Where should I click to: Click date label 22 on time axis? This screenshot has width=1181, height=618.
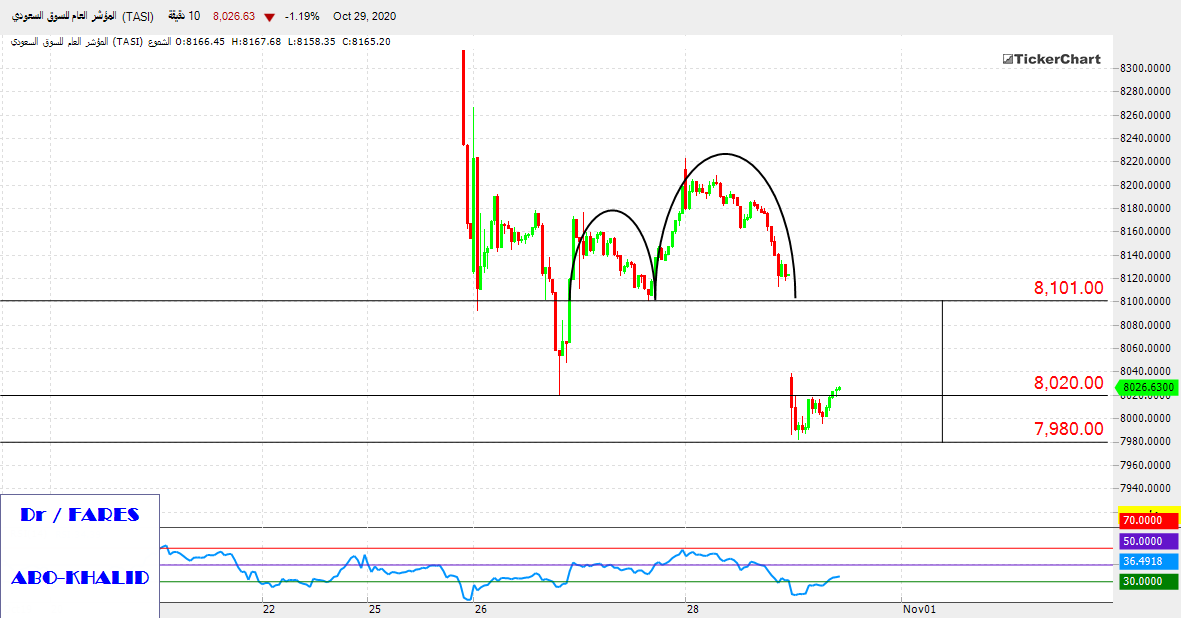(x=269, y=610)
